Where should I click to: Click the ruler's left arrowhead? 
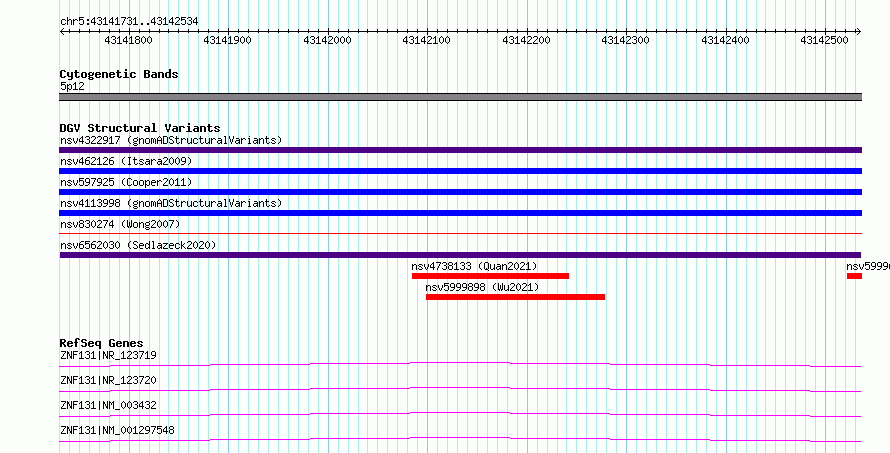pyautogui.click(x=62, y=32)
